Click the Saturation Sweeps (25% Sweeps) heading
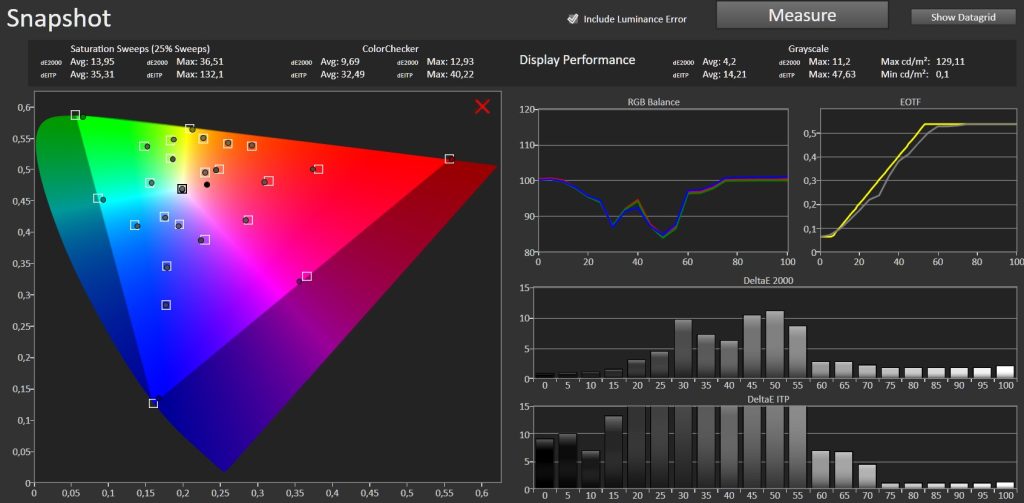The width and height of the screenshot is (1024, 503). point(140,49)
